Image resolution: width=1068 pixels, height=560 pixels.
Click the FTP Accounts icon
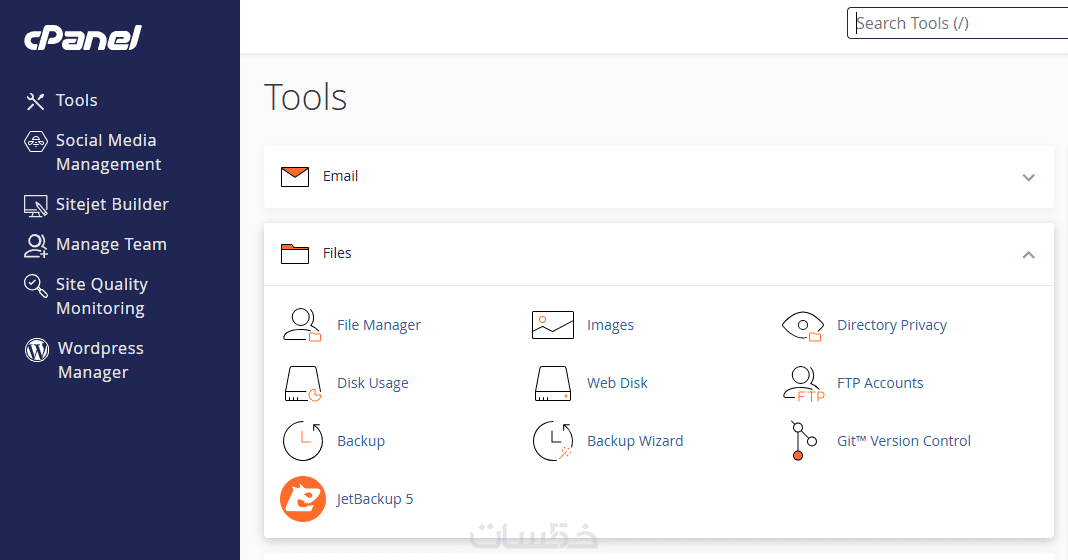click(803, 384)
